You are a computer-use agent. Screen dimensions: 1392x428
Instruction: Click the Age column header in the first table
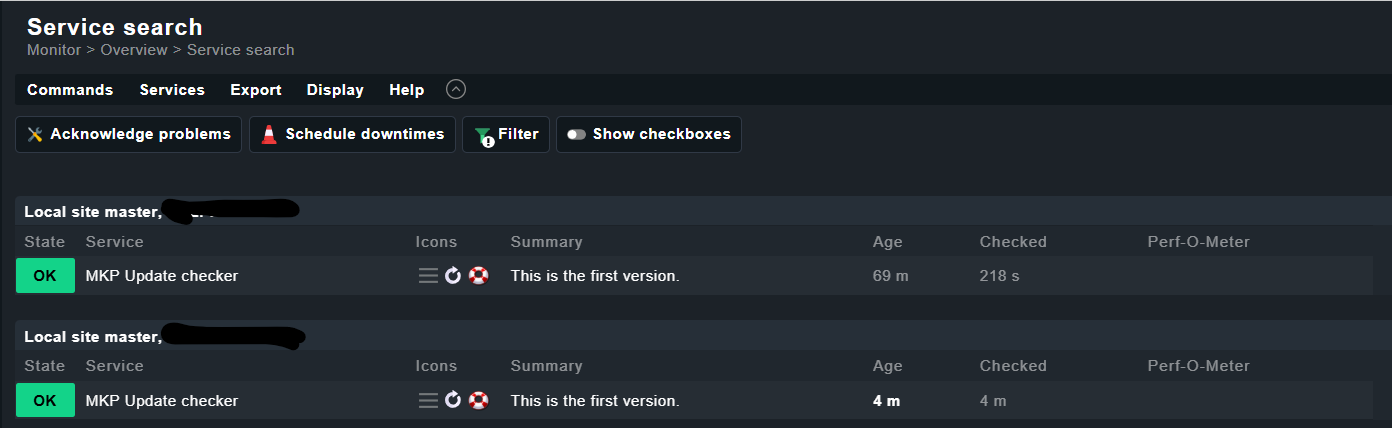[x=887, y=242]
